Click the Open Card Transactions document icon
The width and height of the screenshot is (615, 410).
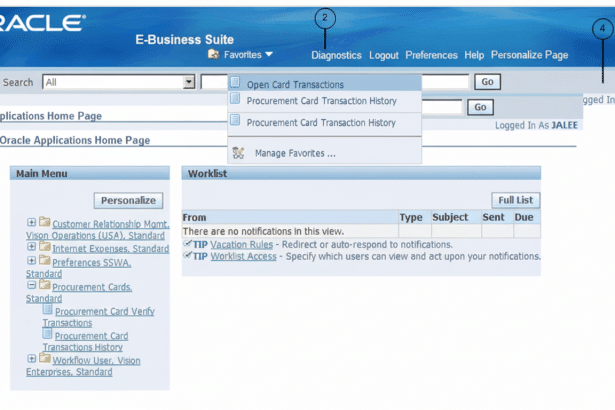click(x=235, y=82)
